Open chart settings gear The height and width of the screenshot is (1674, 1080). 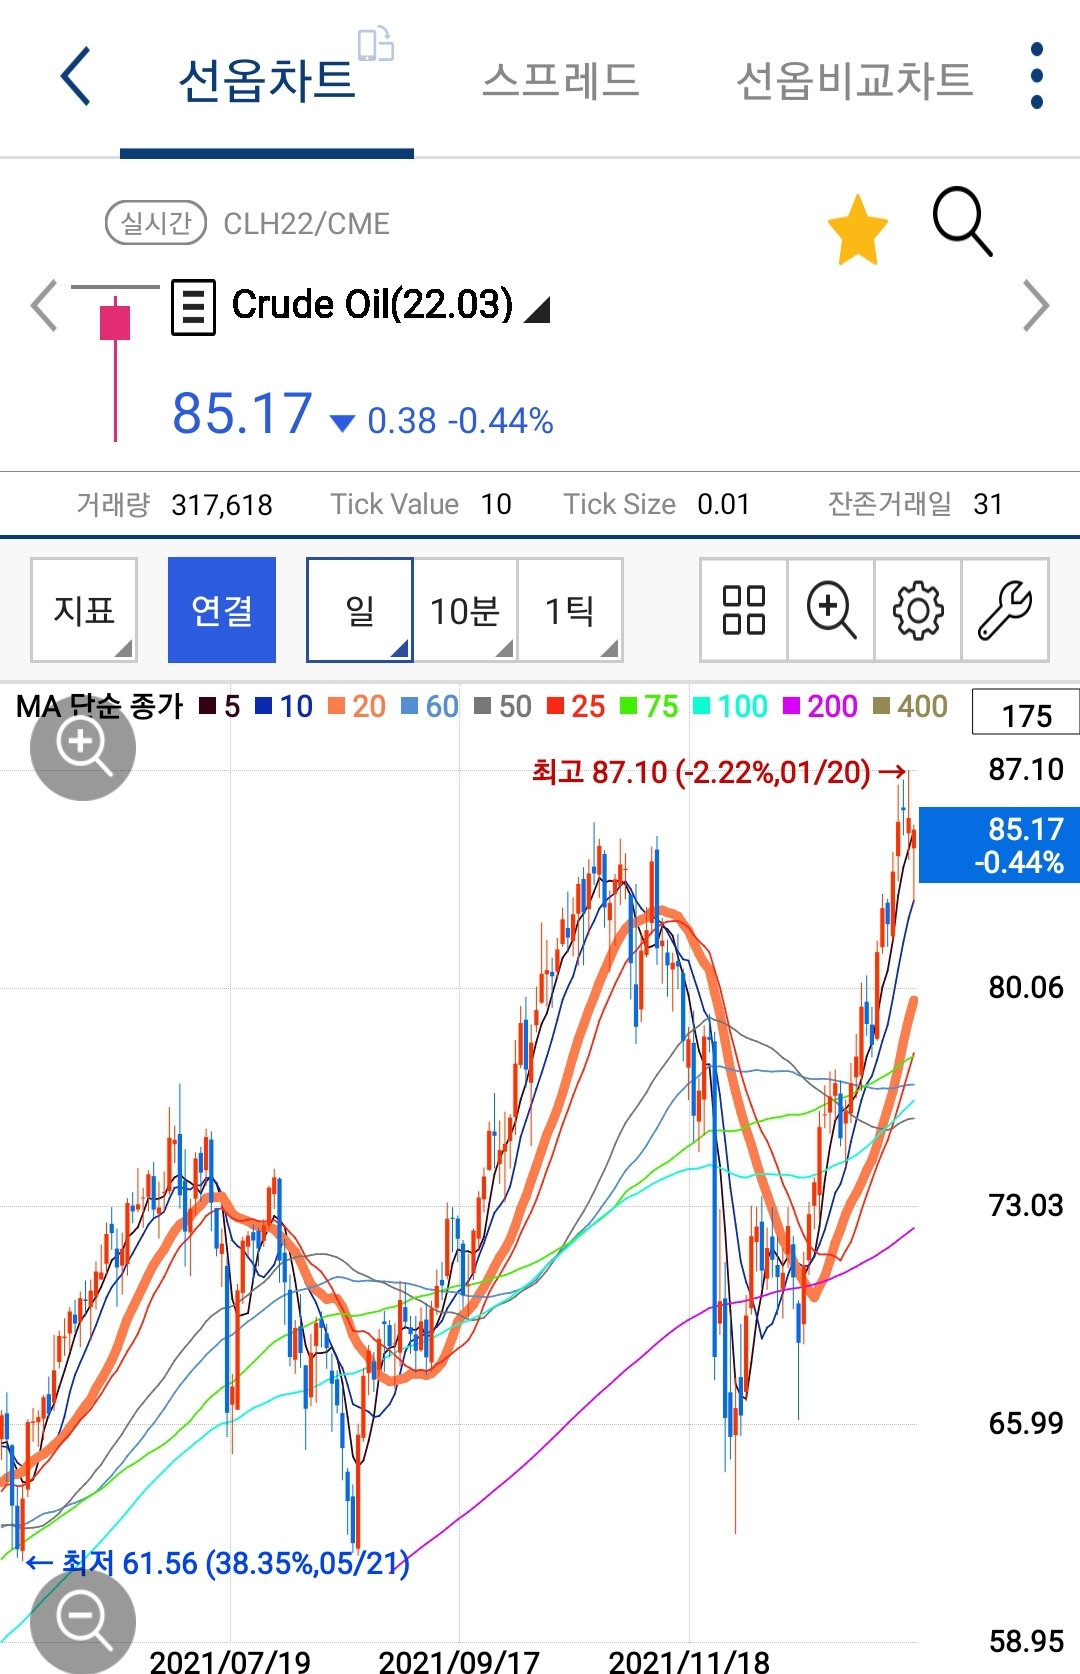point(918,610)
